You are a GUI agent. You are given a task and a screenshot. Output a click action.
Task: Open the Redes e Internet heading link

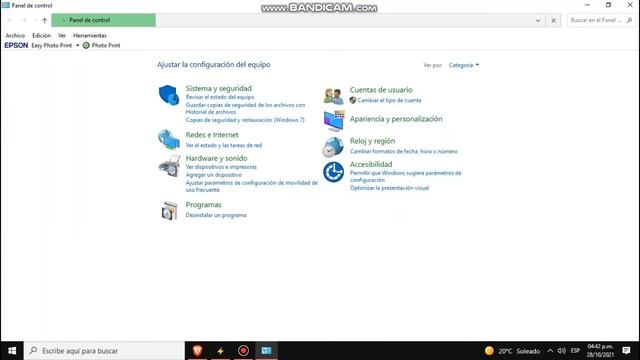[212, 135]
